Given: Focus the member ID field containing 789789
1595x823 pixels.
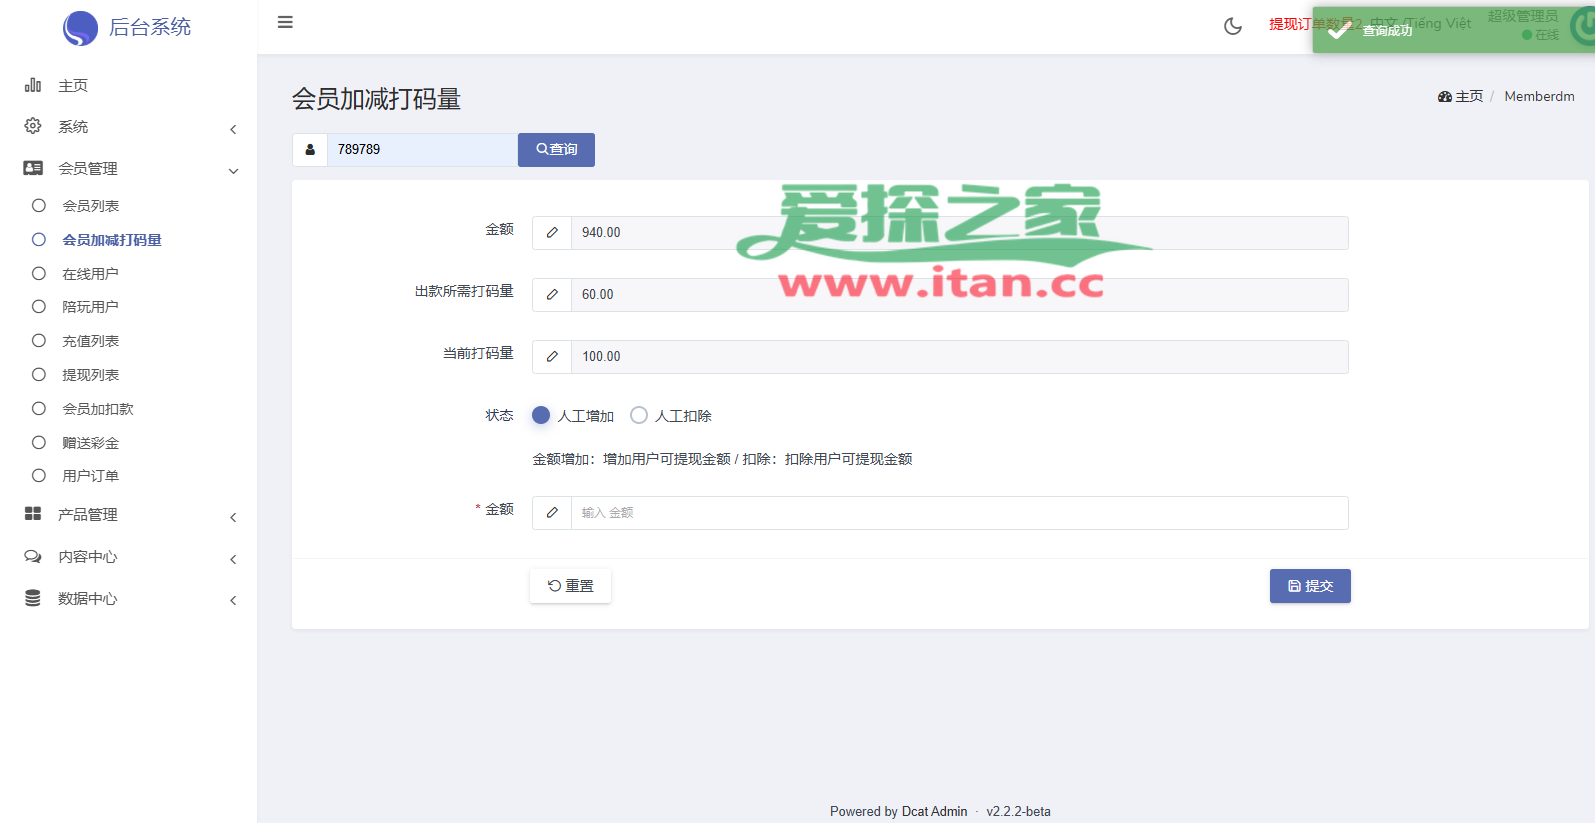Looking at the screenshot, I should (422, 150).
